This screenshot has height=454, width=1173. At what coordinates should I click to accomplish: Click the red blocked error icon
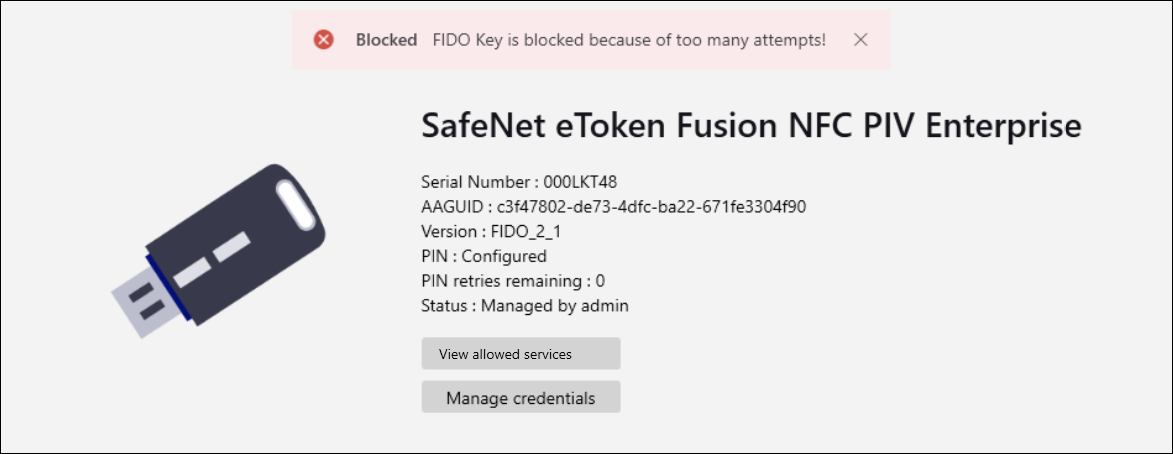324,40
